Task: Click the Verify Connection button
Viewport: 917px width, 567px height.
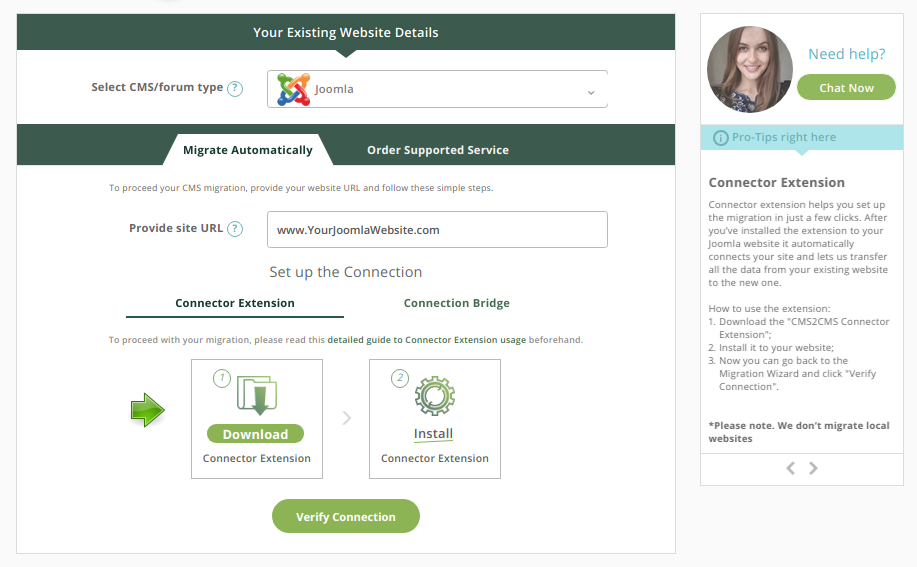Action: coord(346,517)
